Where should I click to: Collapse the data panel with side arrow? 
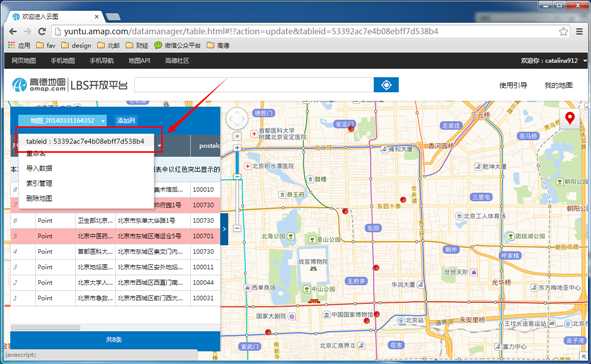point(224,229)
